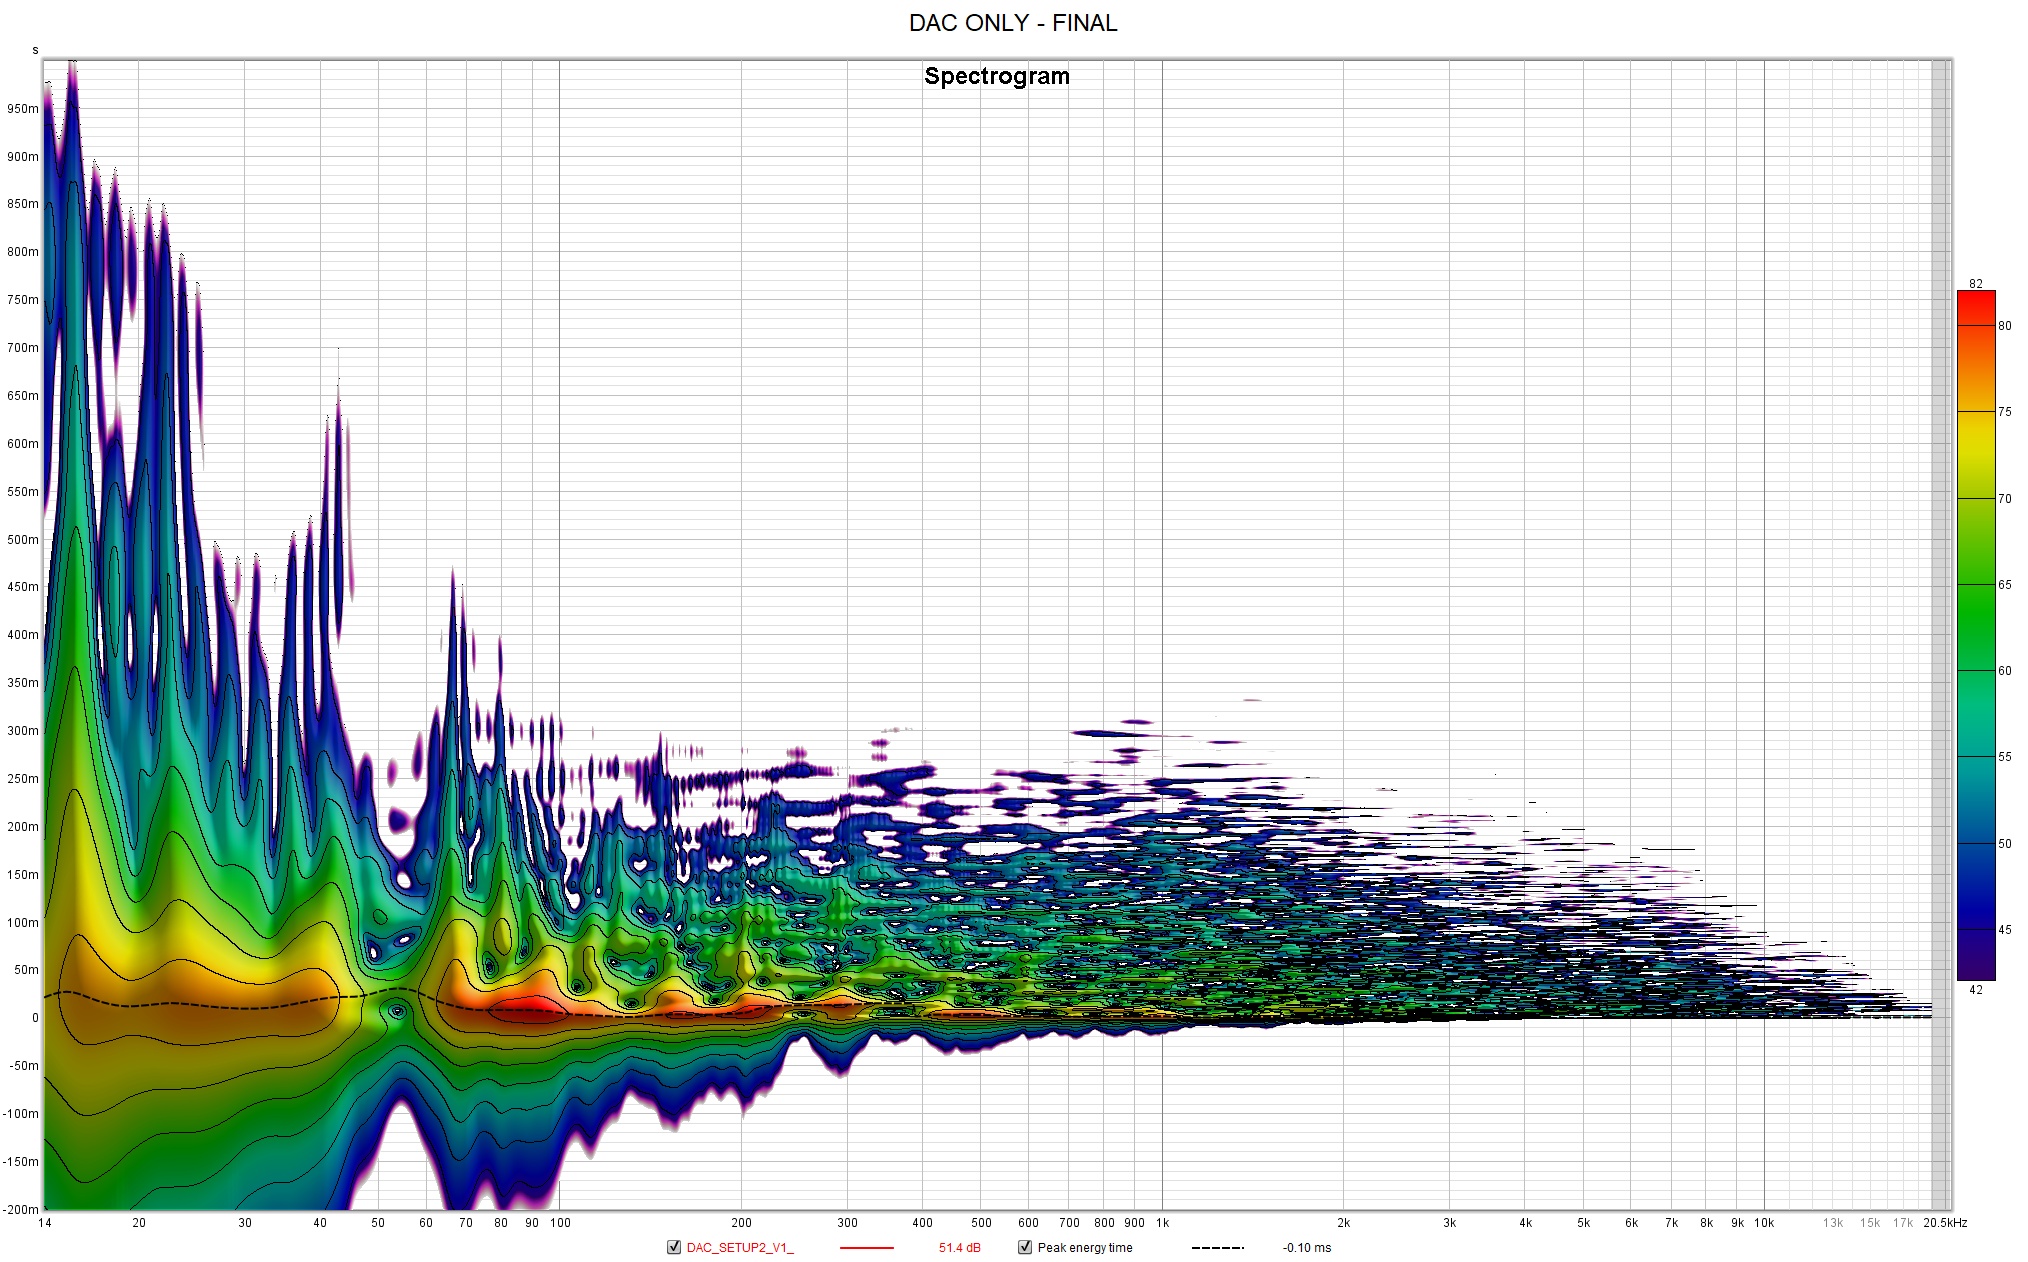Click the dashed black line sample in the legend
The width and height of the screenshot is (2028, 1262).
point(1217,1248)
